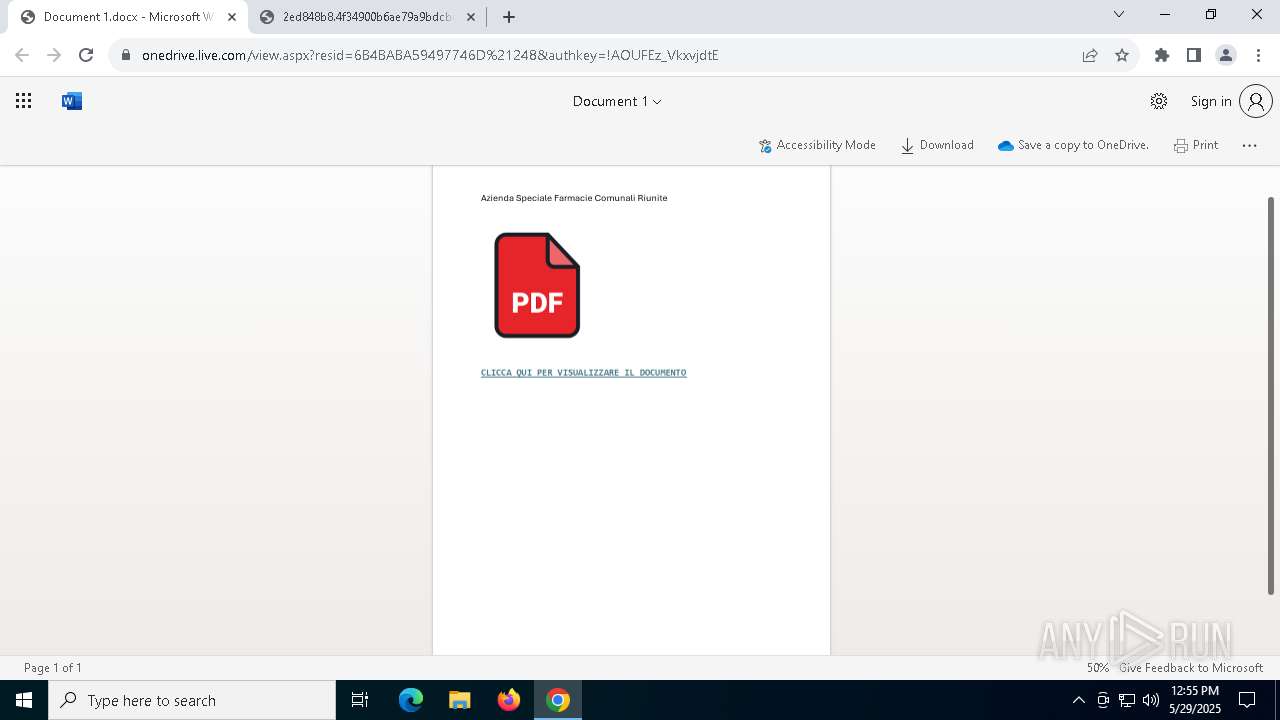Click the document vertical scrollbar

point(1271,395)
